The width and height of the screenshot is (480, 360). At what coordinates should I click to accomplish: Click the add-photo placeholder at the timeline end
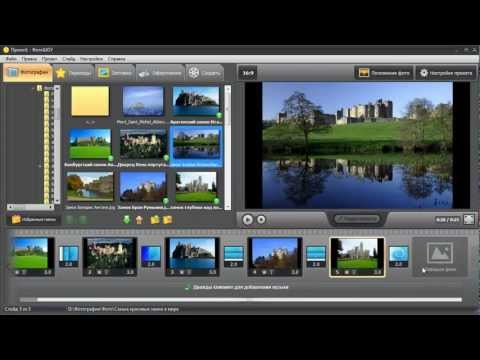tap(440, 257)
